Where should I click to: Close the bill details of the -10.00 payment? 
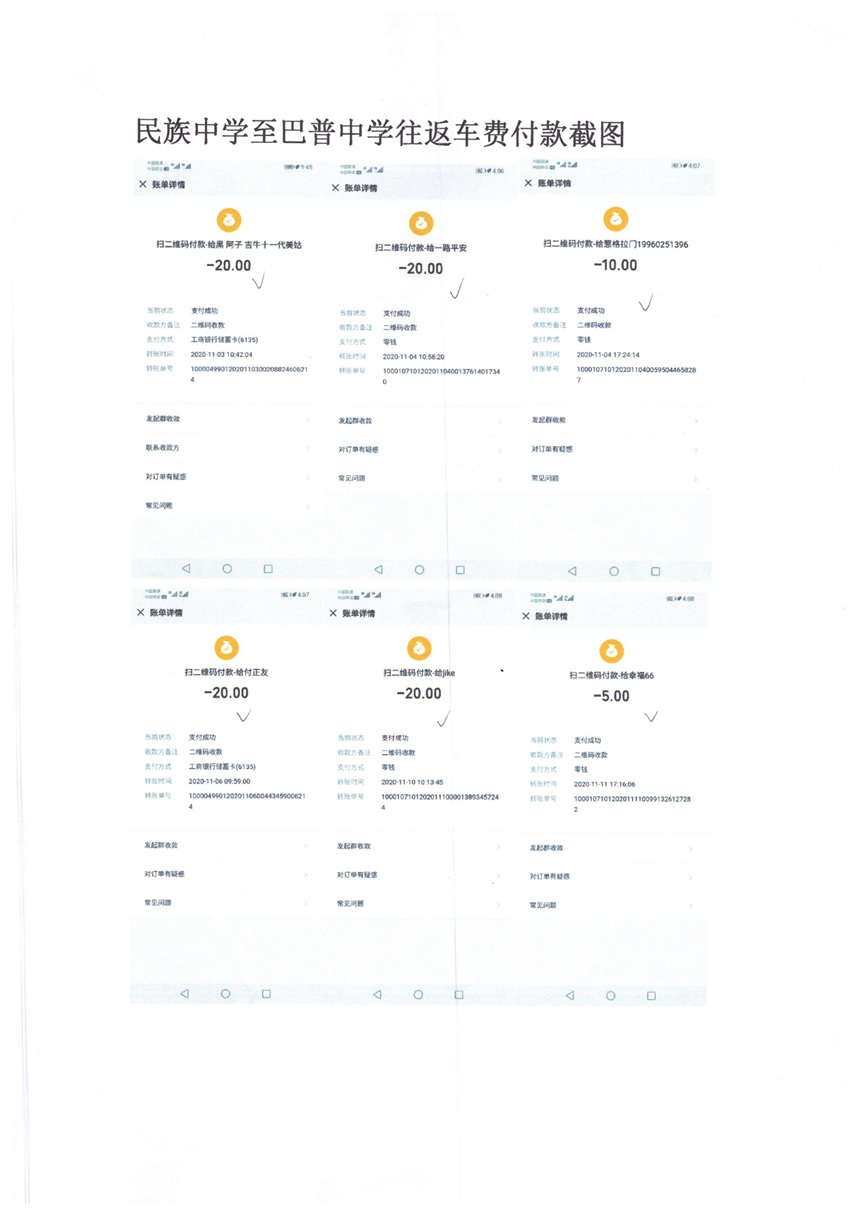[x=528, y=184]
